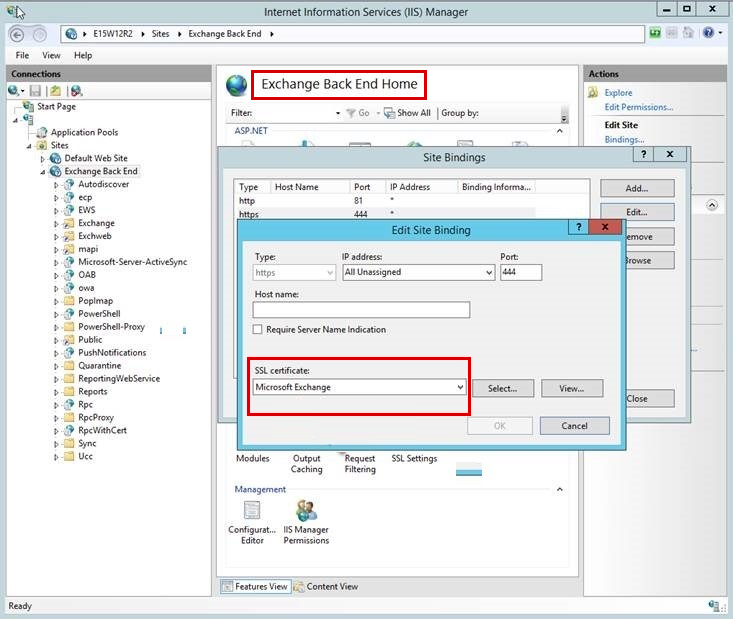
Task: Collapse the Management section chevron
Action: pos(560,489)
